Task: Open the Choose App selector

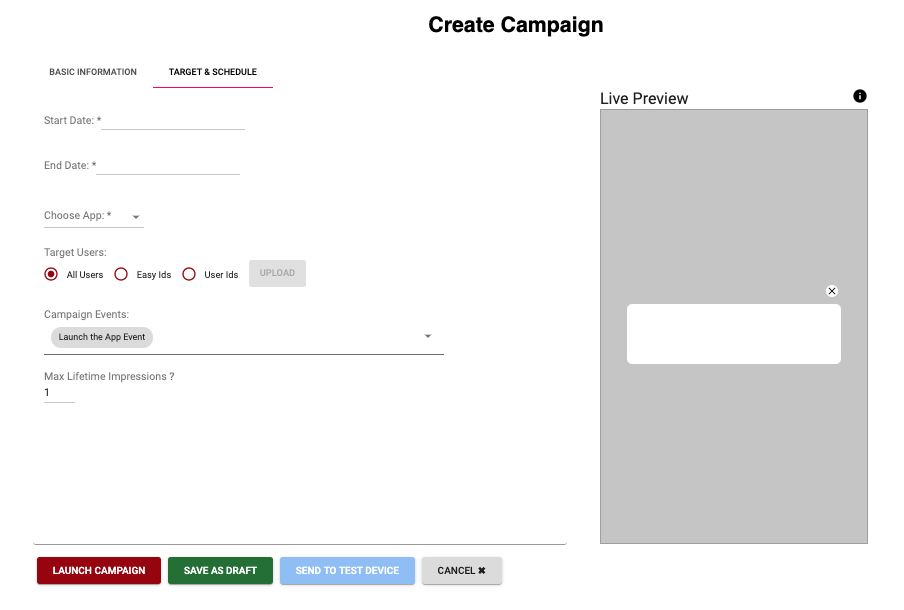Action: 90,216
